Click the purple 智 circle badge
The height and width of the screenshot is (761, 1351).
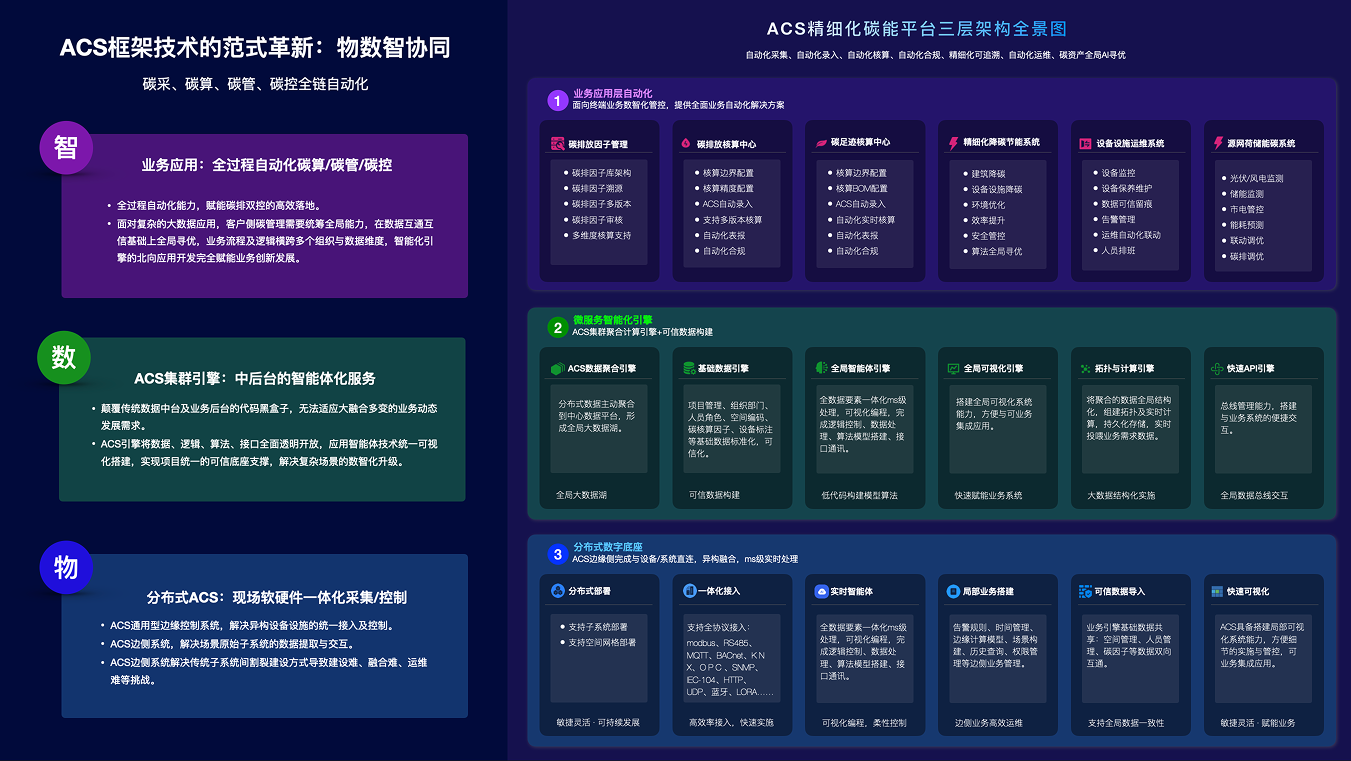66,148
